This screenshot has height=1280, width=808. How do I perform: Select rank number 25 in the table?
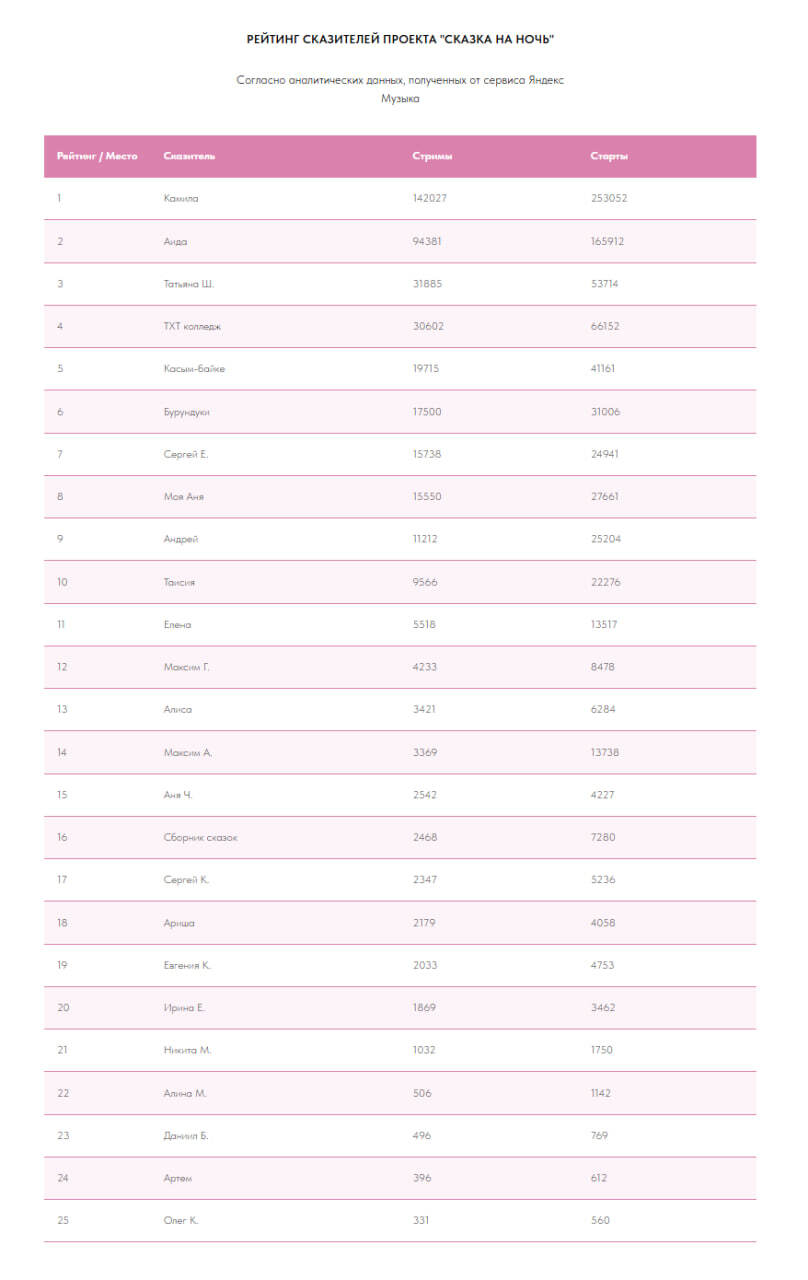click(x=63, y=1220)
